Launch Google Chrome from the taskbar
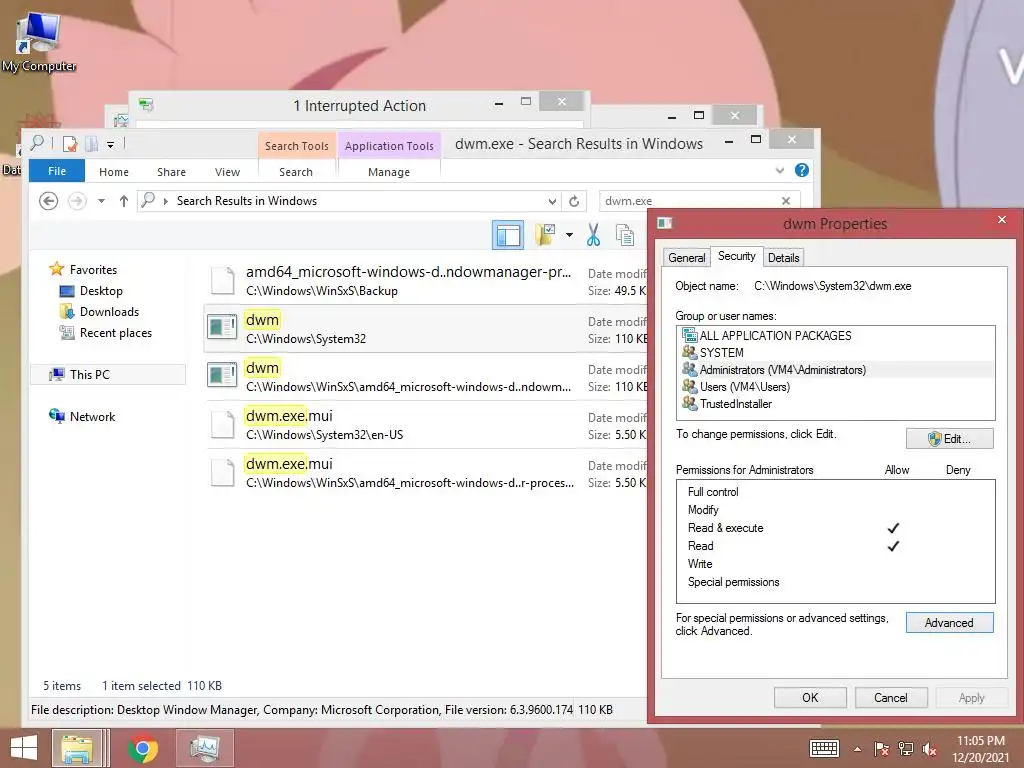Image resolution: width=1024 pixels, height=768 pixels. pyautogui.click(x=143, y=748)
